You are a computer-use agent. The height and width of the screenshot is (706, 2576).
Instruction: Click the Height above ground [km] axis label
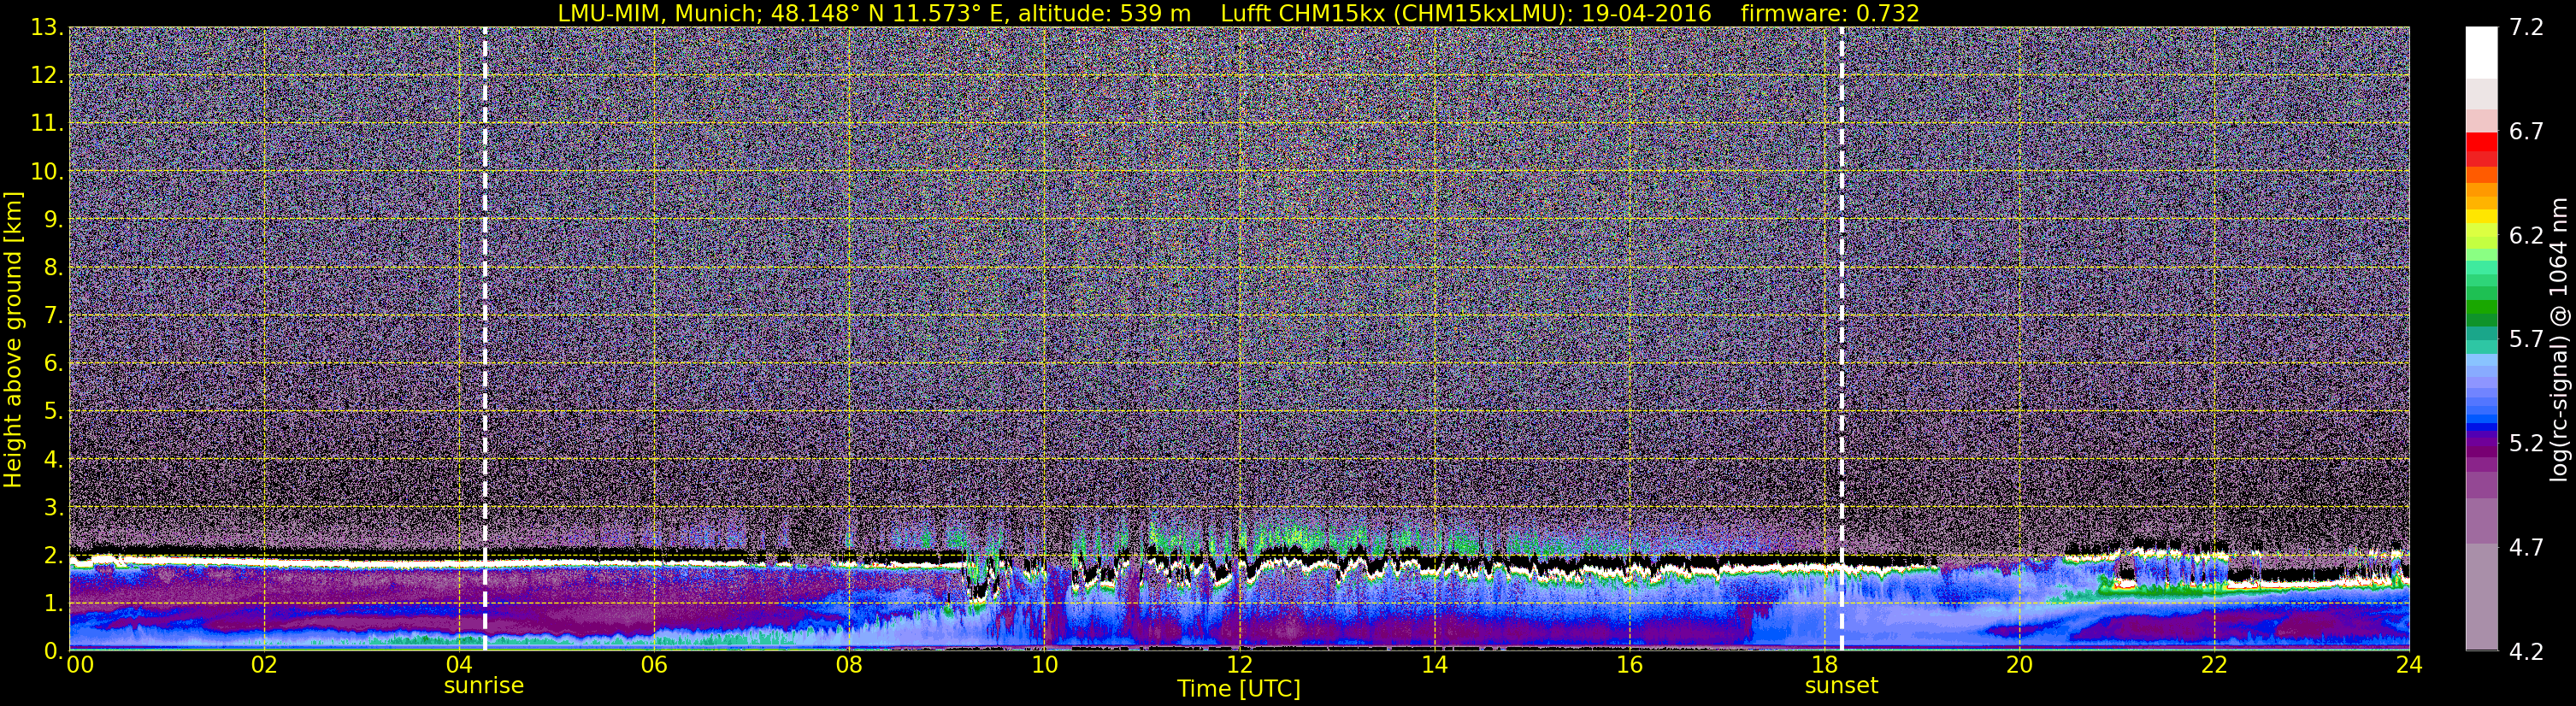coord(13,339)
